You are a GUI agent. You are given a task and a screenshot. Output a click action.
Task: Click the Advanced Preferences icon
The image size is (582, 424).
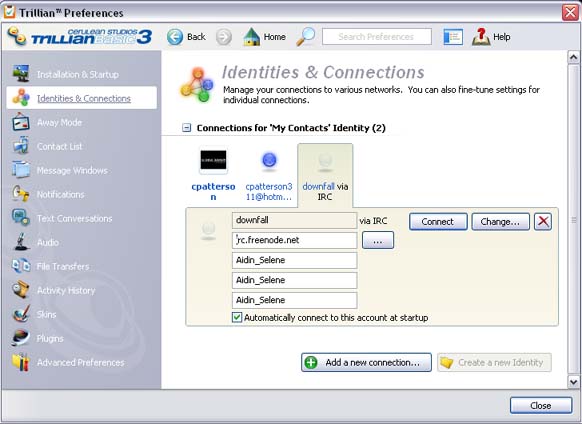tap(21, 362)
